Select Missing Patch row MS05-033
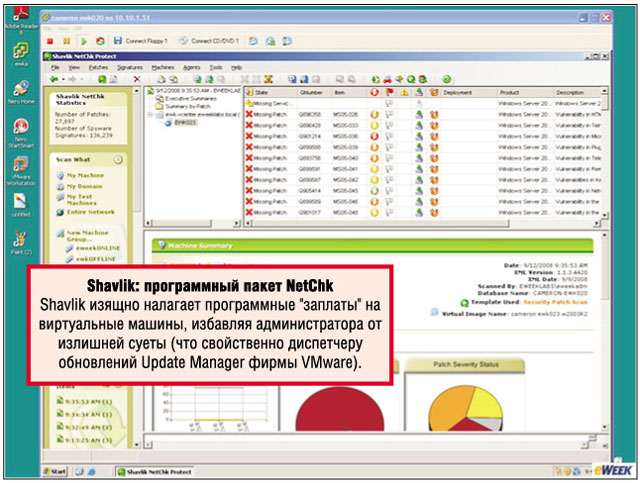The image size is (640, 483). coord(423,126)
